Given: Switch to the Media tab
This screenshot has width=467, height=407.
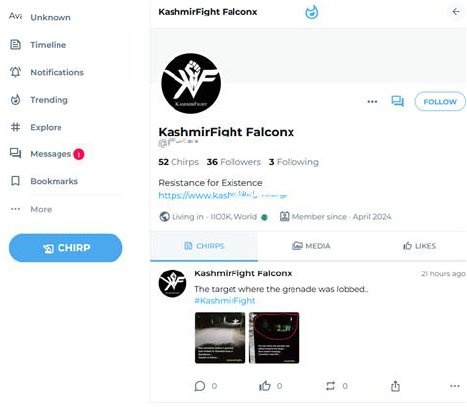Looking at the screenshot, I should coord(311,246).
